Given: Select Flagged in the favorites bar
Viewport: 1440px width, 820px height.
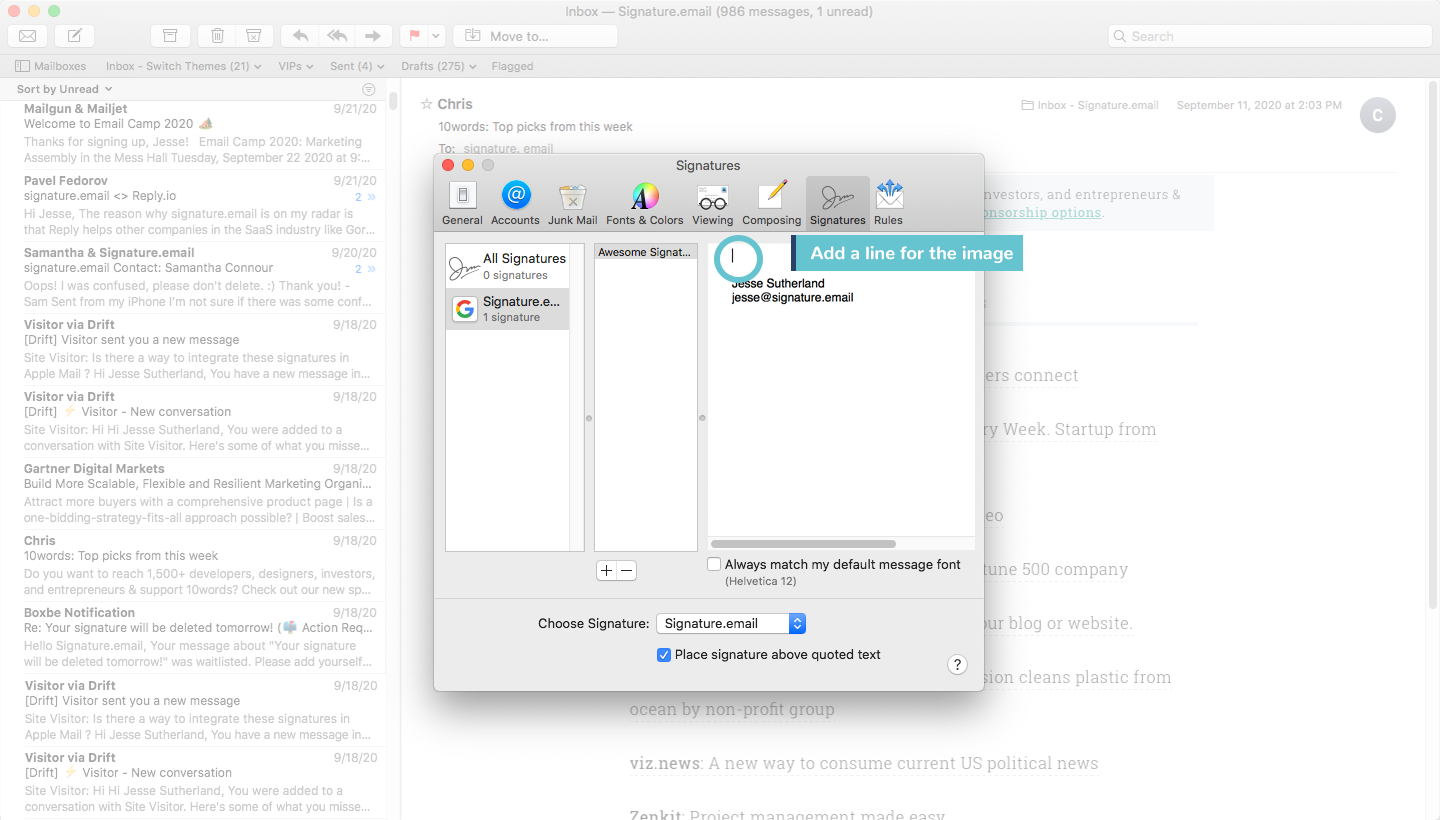Looking at the screenshot, I should [512, 66].
